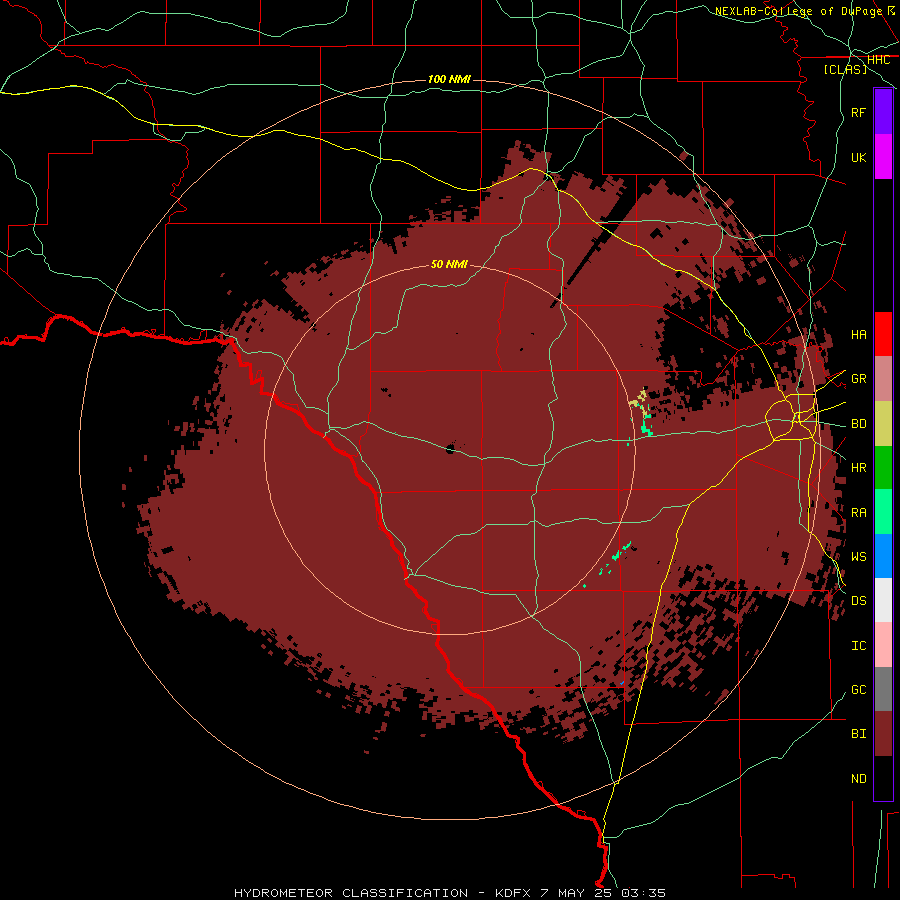900x900 pixels.
Task: Click the 50 NMI range ring label
Action: [449, 264]
